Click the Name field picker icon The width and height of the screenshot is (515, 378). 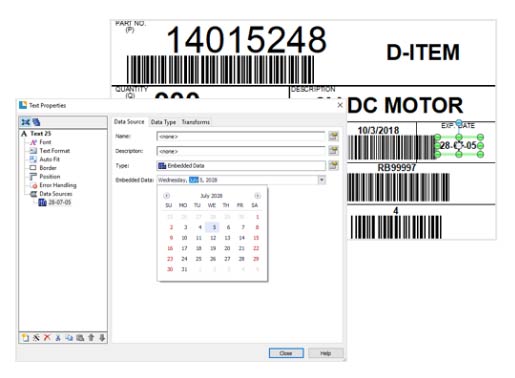click(x=333, y=136)
